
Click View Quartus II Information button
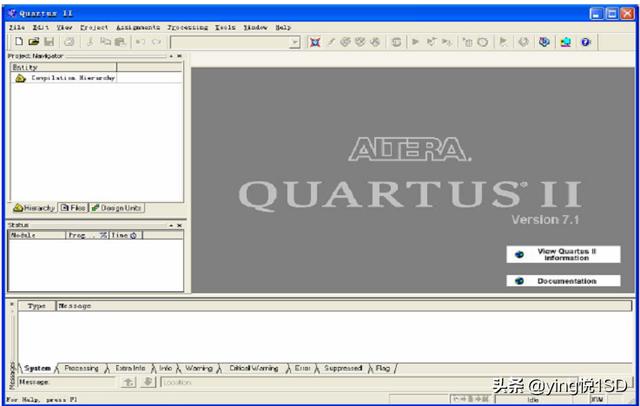(563, 254)
